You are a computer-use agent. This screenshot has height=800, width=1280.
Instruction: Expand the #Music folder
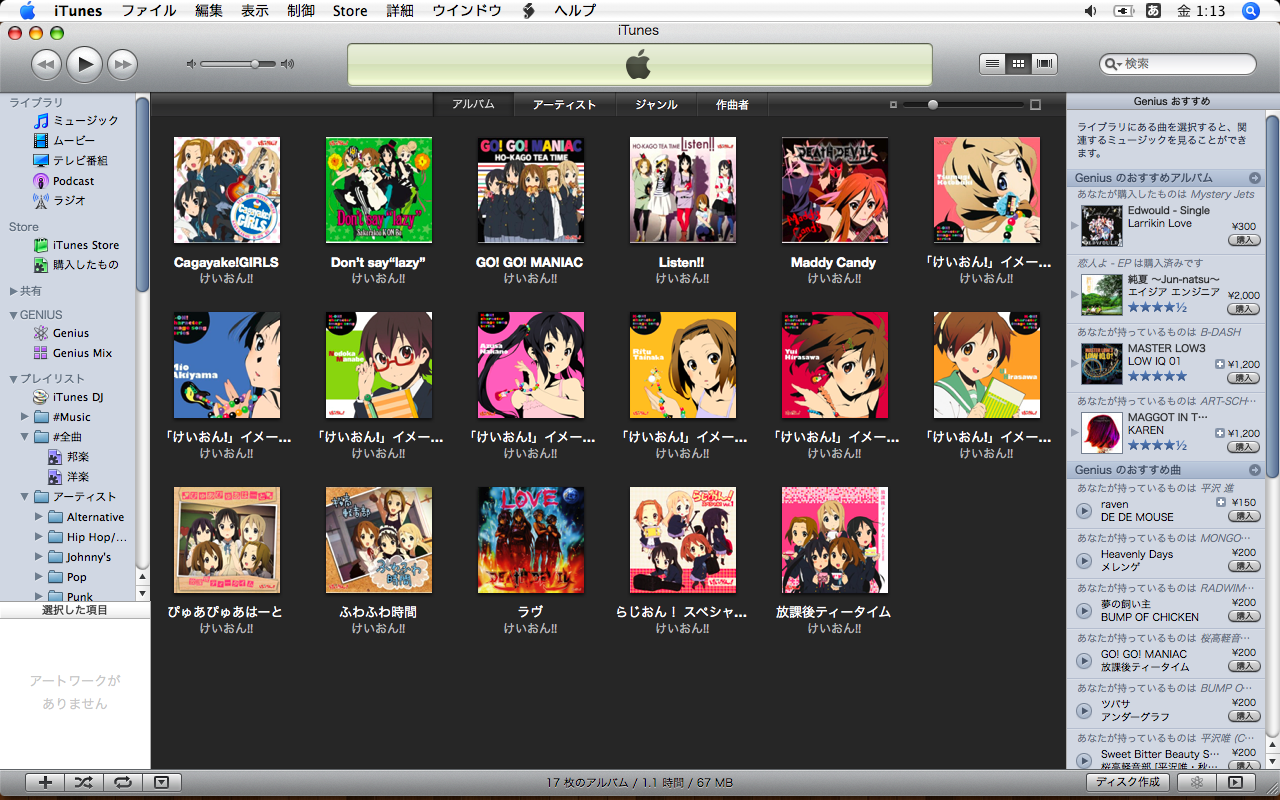[x=25, y=417]
